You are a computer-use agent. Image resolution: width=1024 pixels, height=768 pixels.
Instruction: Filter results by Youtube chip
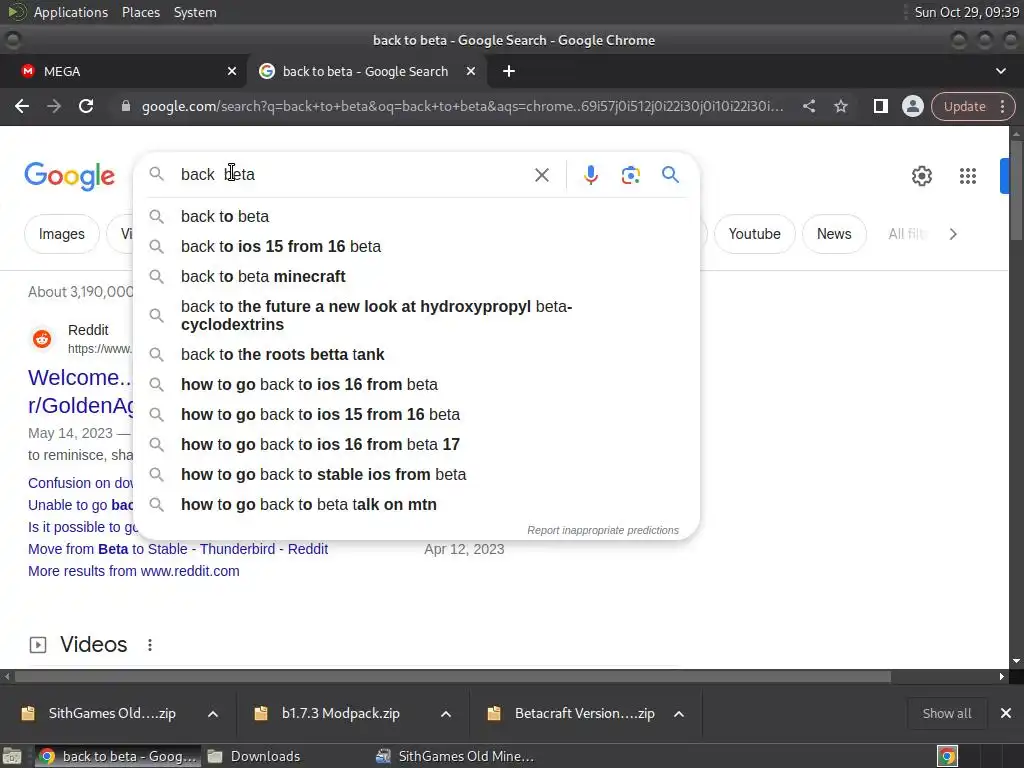coord(754,234)
